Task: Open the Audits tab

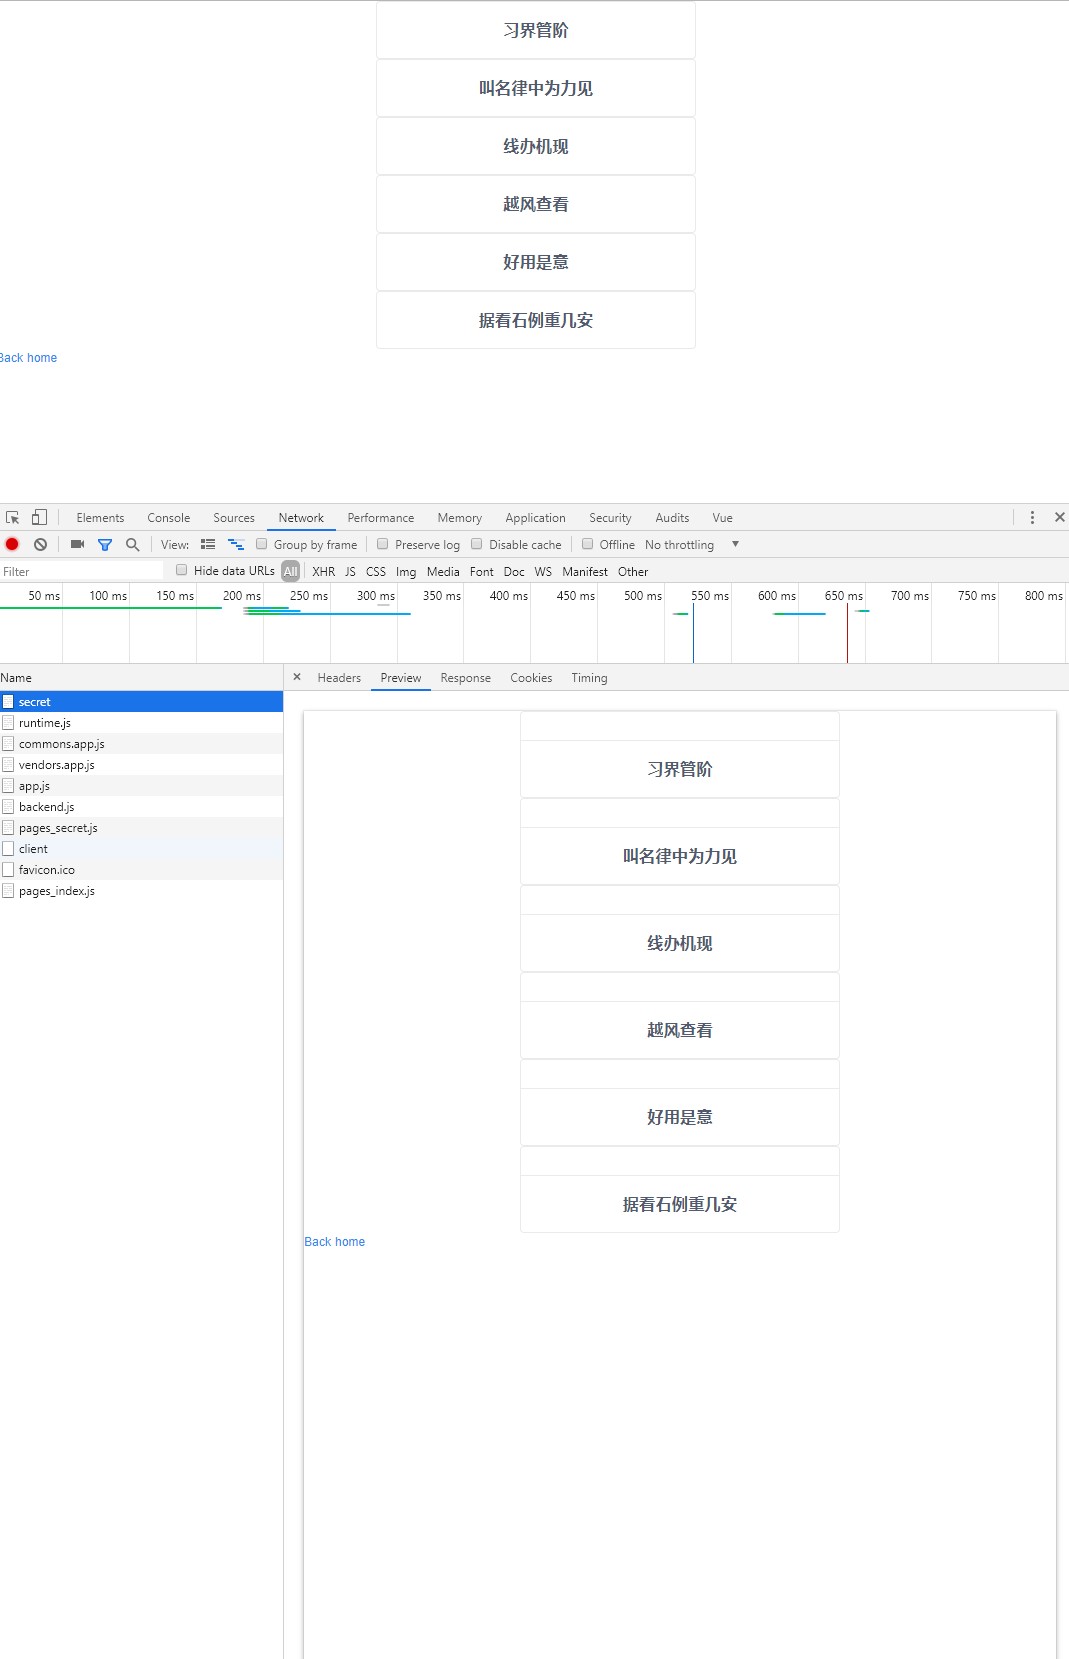Action: pos(672,518)
